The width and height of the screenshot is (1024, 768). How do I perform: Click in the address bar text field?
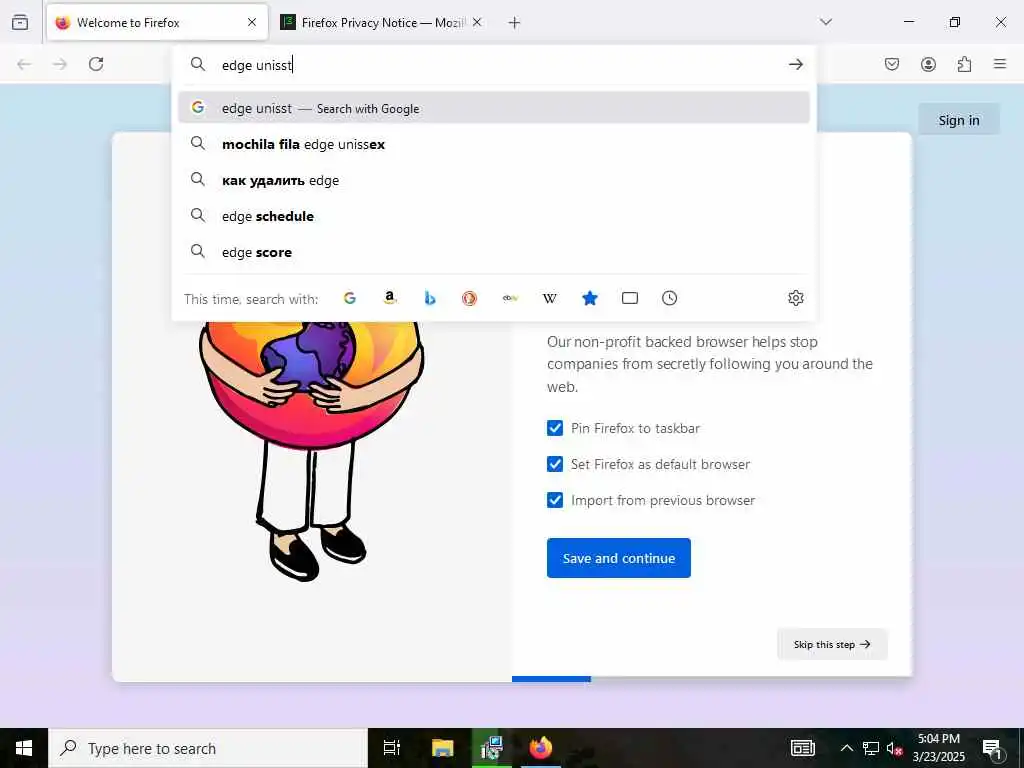pyautogui.click(x=496, y=65)
